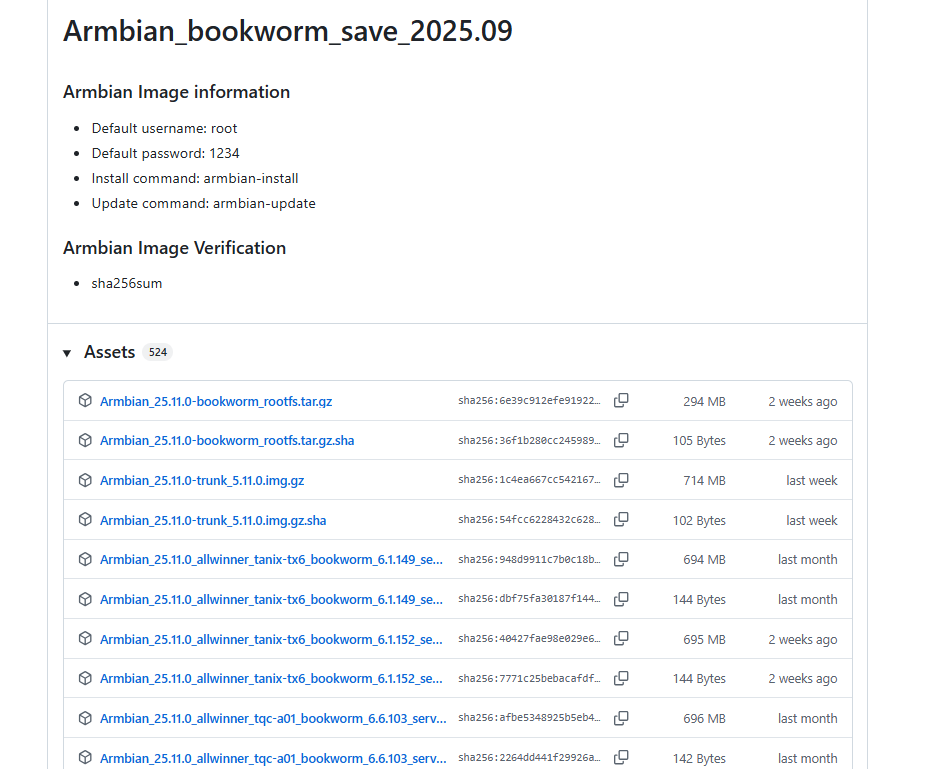Viewport: 941px width, 769px height.
Task: Open the 142 Bytes tqc-a01 6.6.103 file link
Action: click(273, 758)
